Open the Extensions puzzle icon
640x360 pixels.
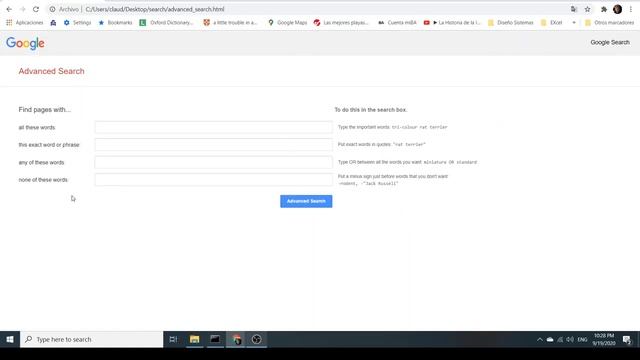[x=604, y=9]
